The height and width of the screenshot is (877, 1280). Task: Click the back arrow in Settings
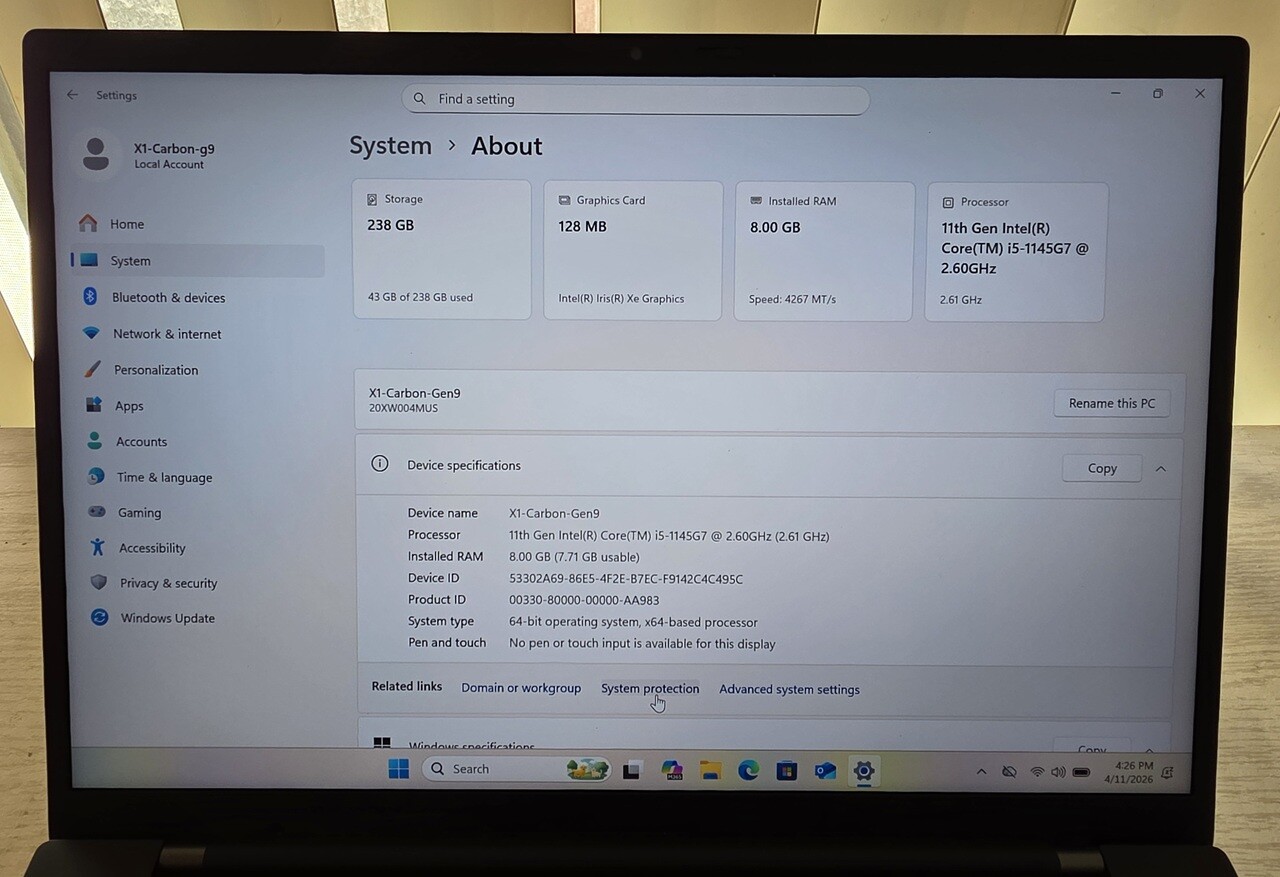point(72,95)
